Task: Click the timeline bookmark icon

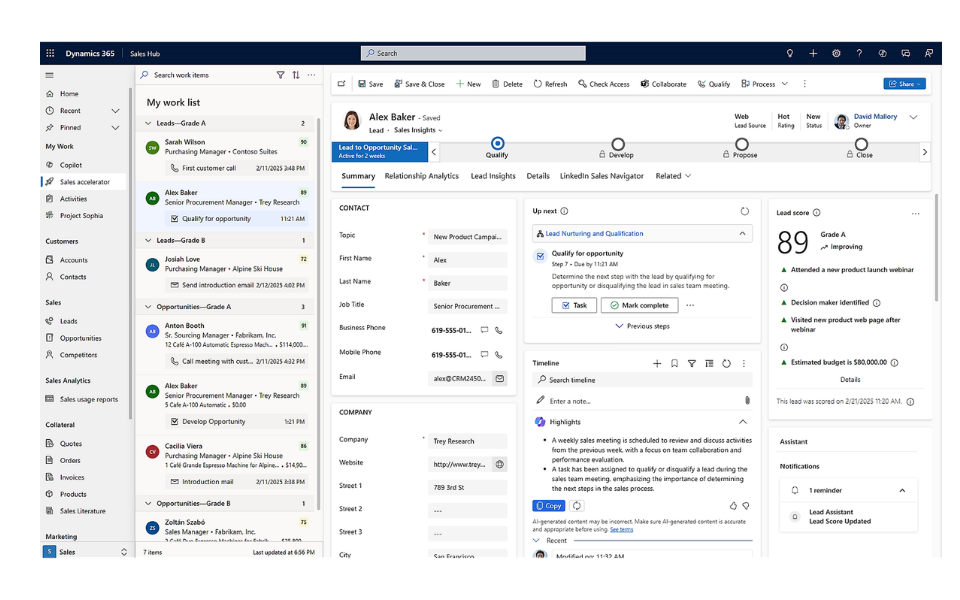Action: coord(675,364)
